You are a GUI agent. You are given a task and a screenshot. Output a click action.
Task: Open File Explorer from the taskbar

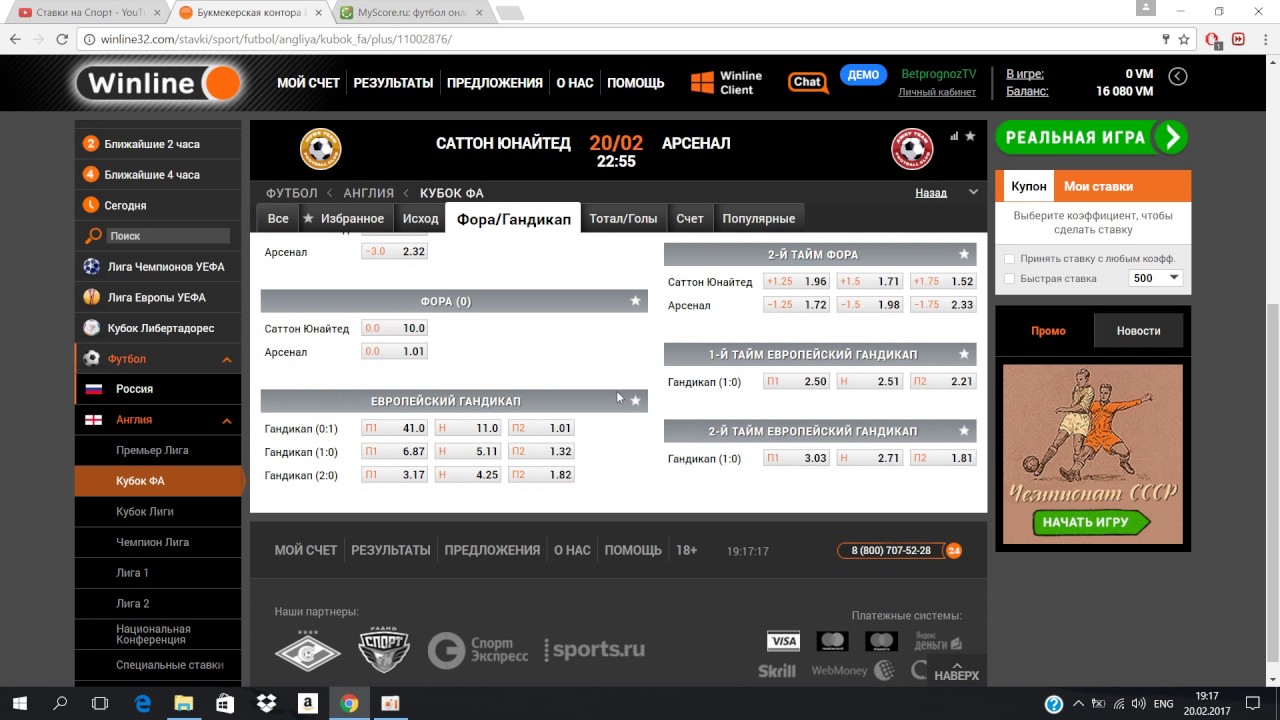tap(183, 703)
